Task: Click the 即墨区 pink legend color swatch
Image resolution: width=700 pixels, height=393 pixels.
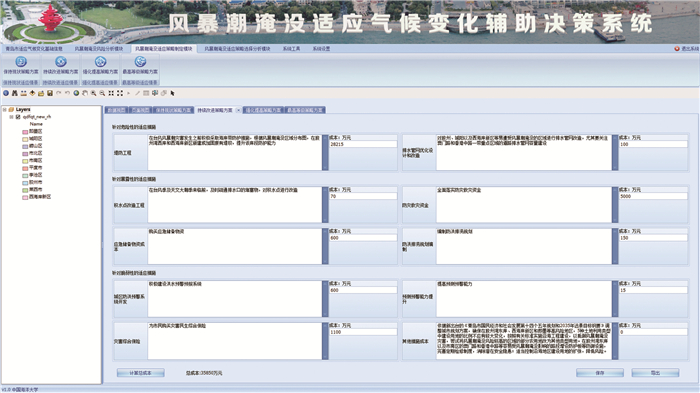Action: 25,132
